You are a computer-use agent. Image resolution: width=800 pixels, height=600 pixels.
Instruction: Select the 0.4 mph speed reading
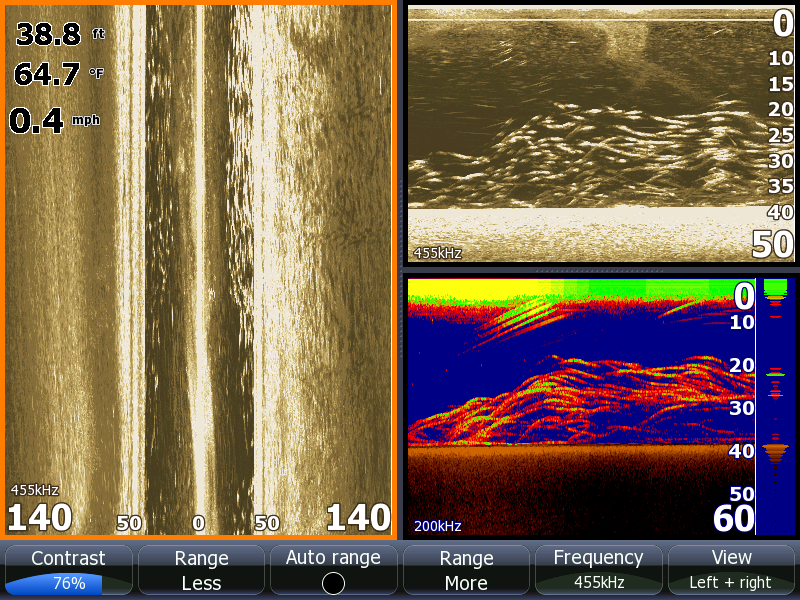(55, 121)
